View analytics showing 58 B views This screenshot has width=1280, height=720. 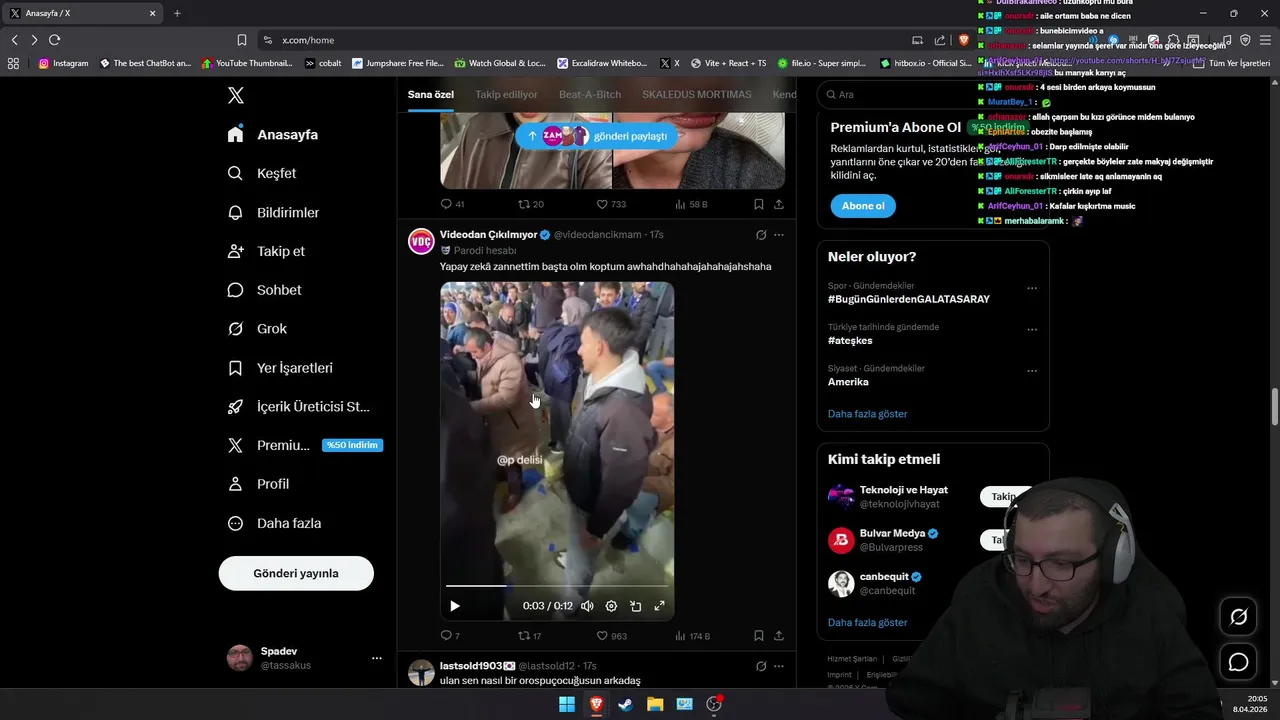coord(691,204)
